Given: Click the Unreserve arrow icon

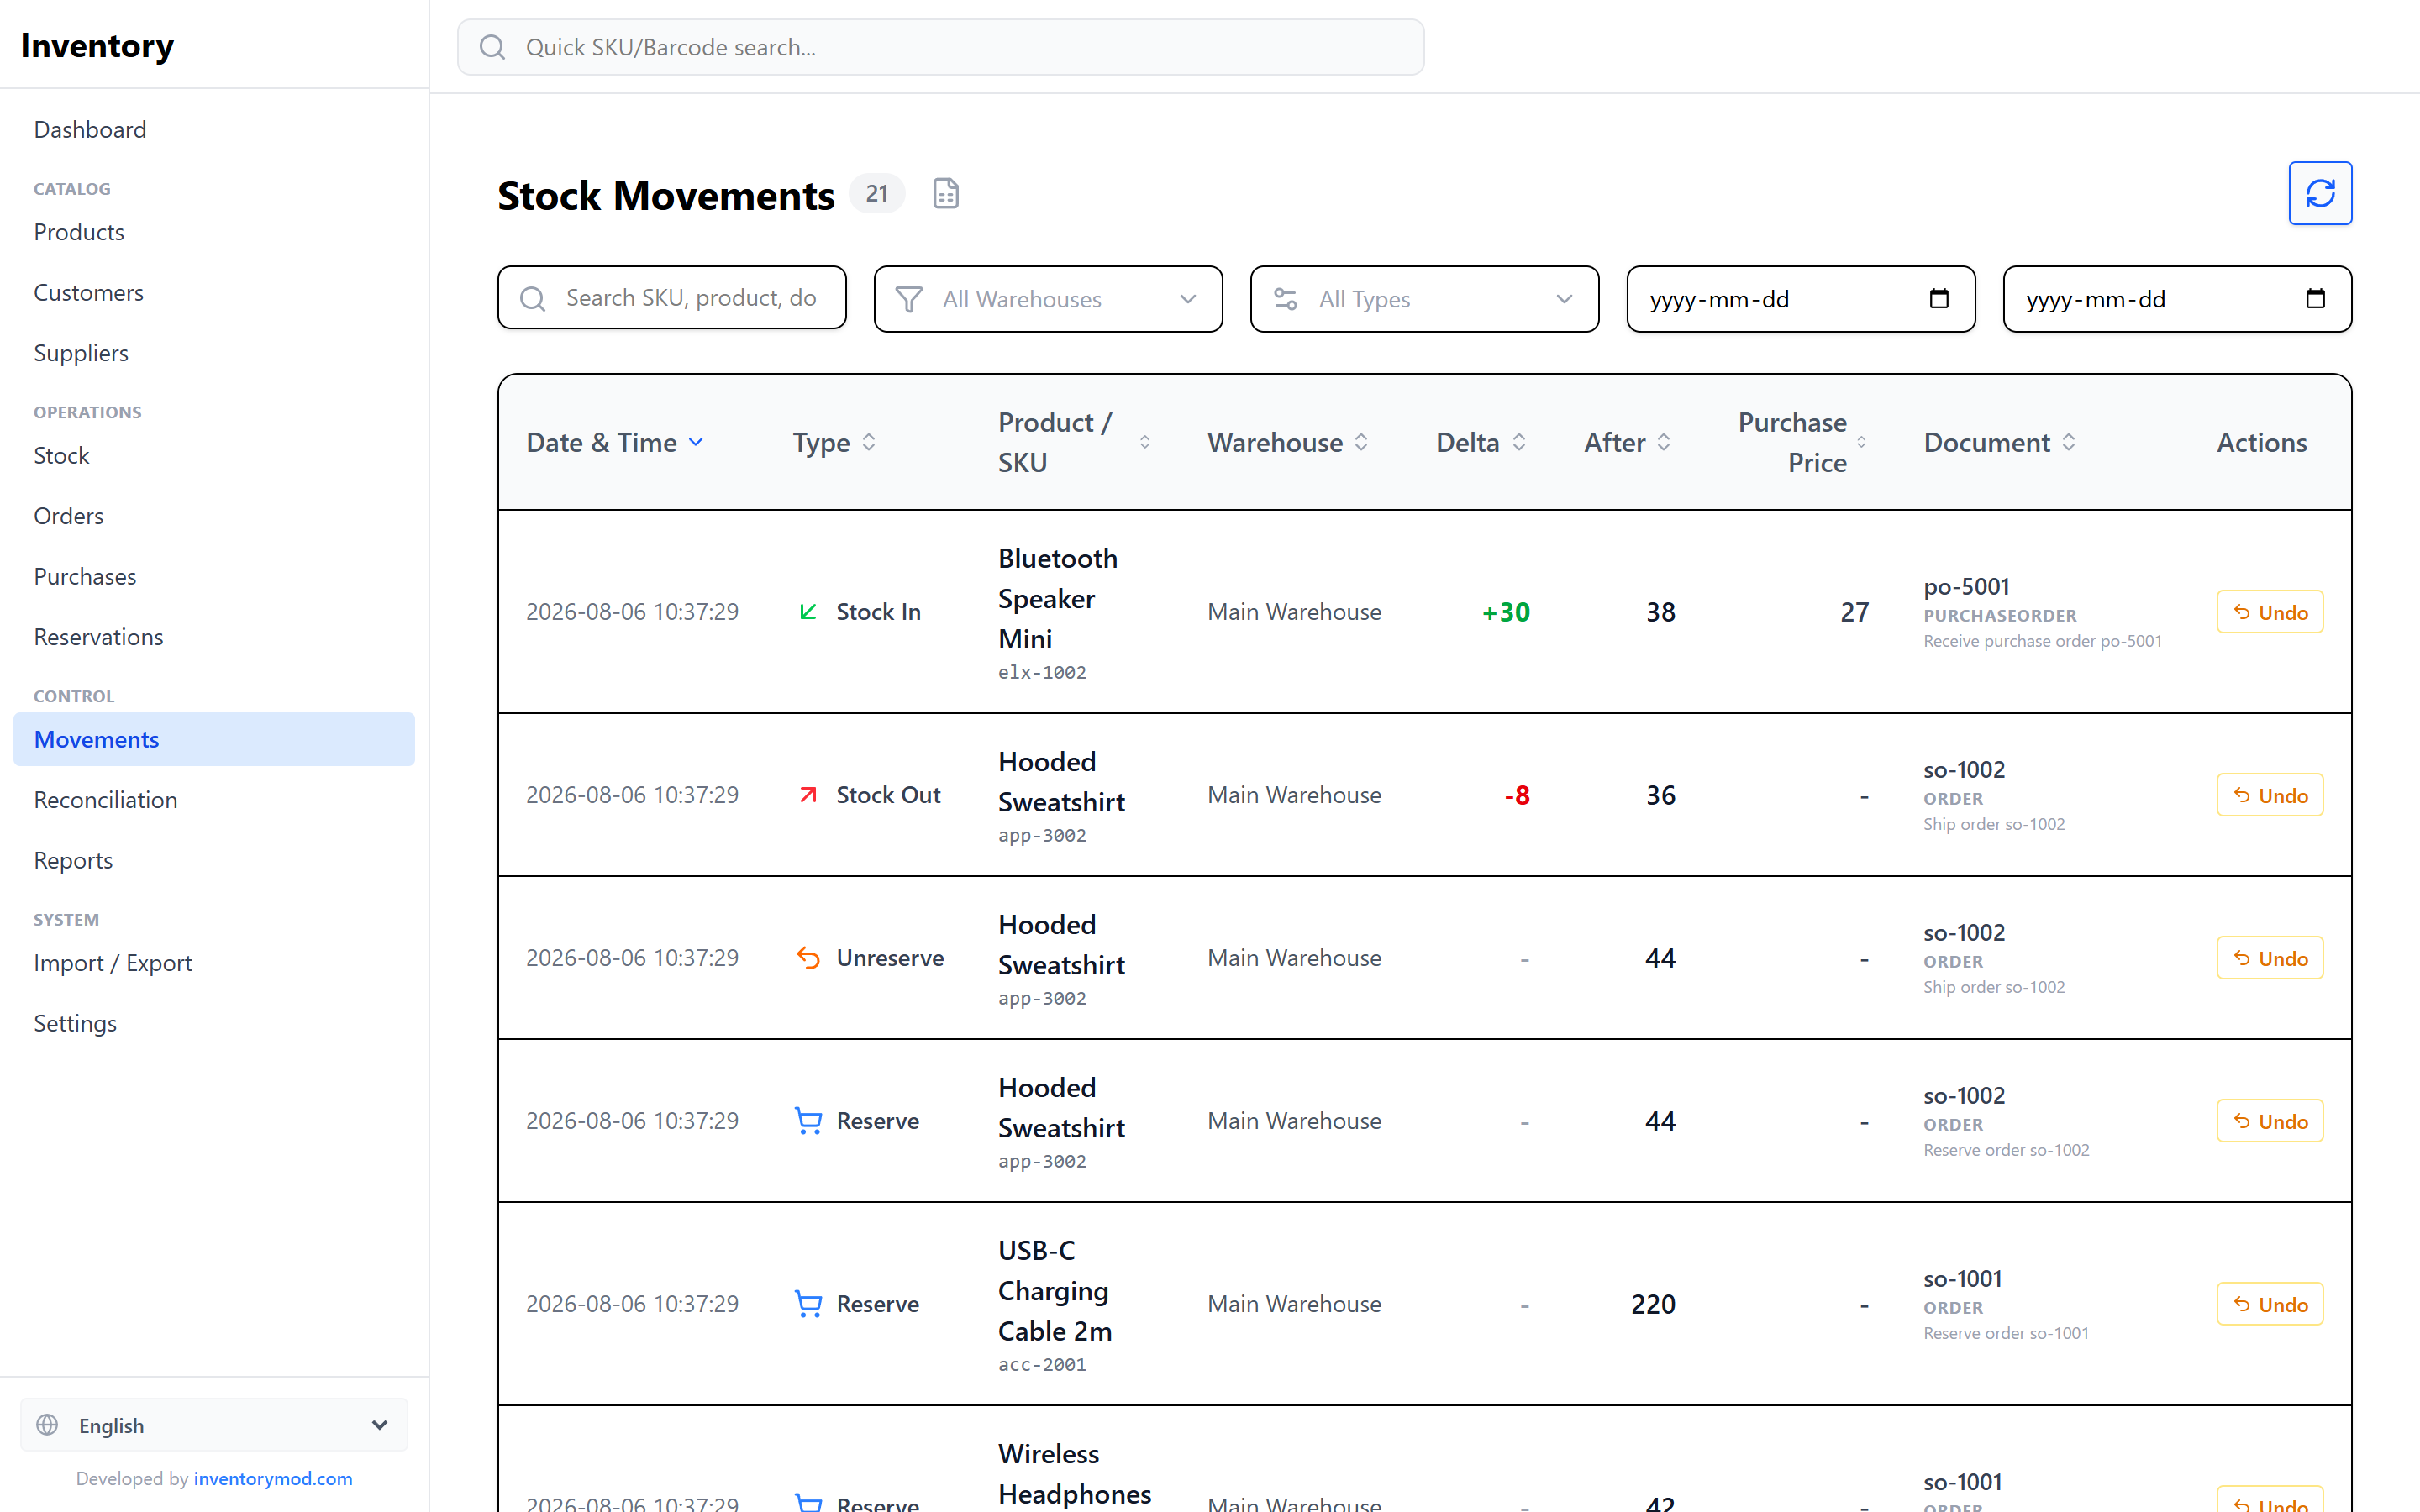Looking at the screenshot, I should (808, 957).
